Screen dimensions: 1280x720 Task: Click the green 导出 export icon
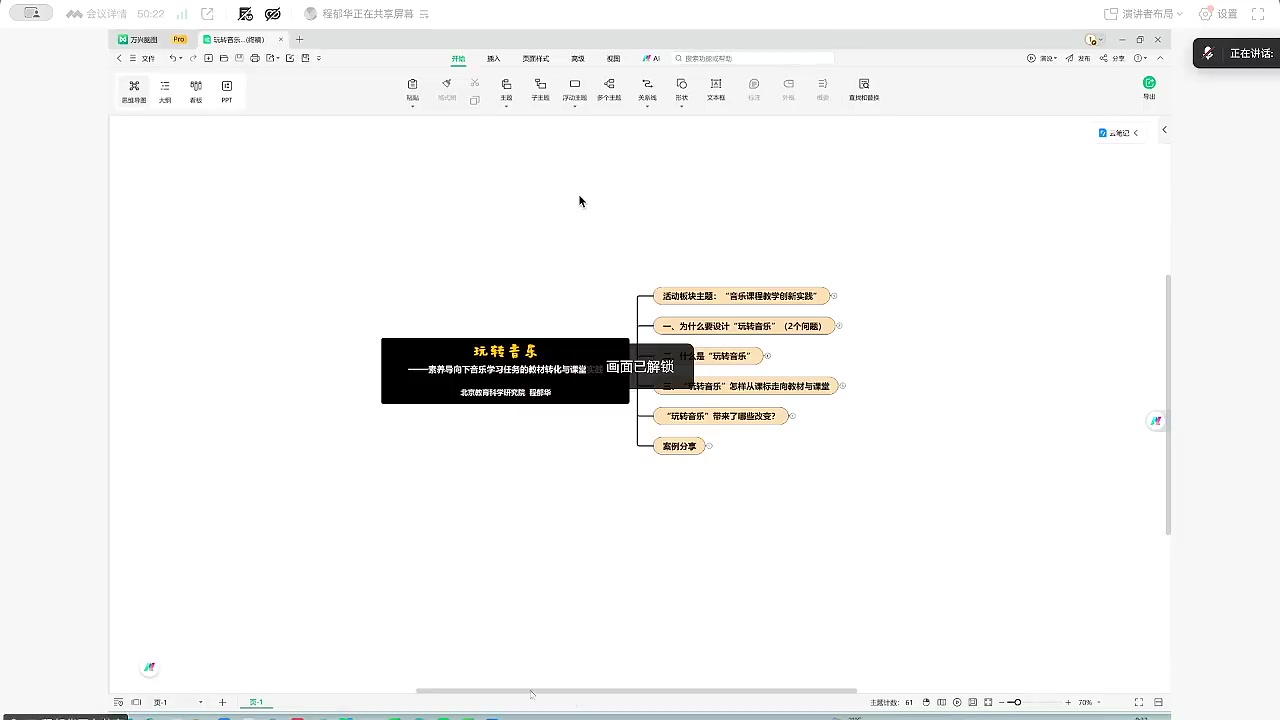tap(1149, 83)
